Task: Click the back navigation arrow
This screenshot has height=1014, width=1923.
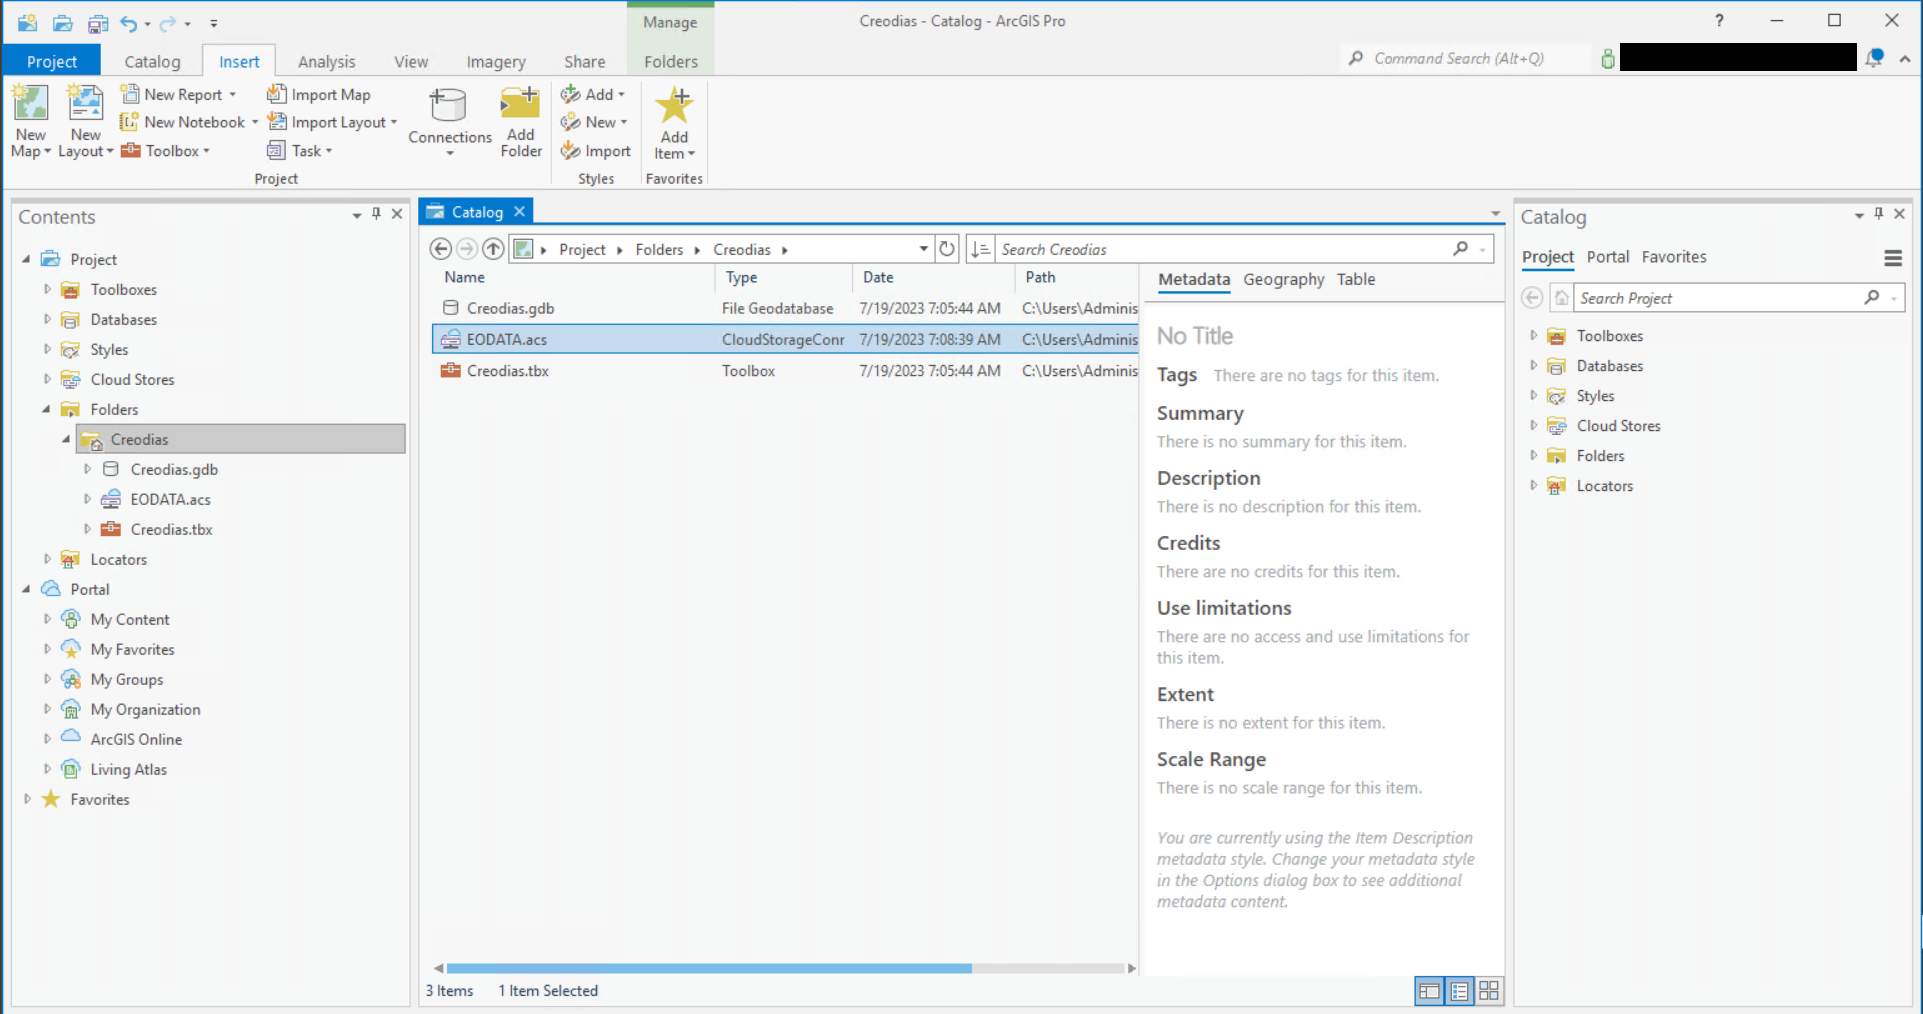Action: pyautogui.click(x=440, y=248)
